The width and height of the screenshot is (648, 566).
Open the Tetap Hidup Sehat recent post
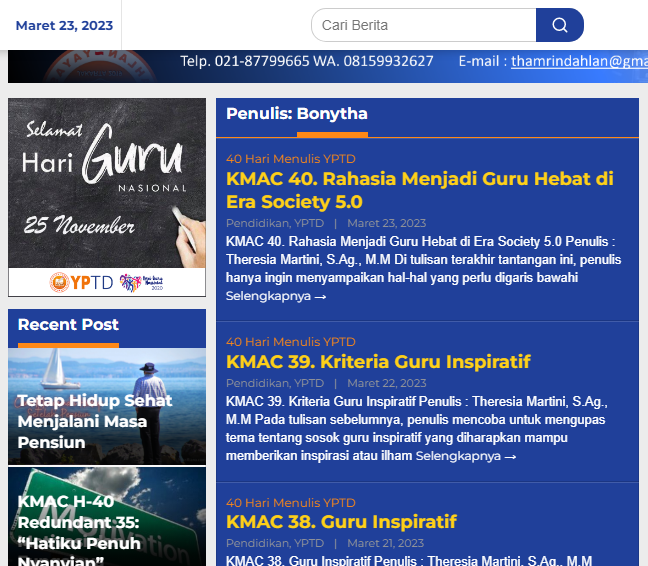pos(95,421)
